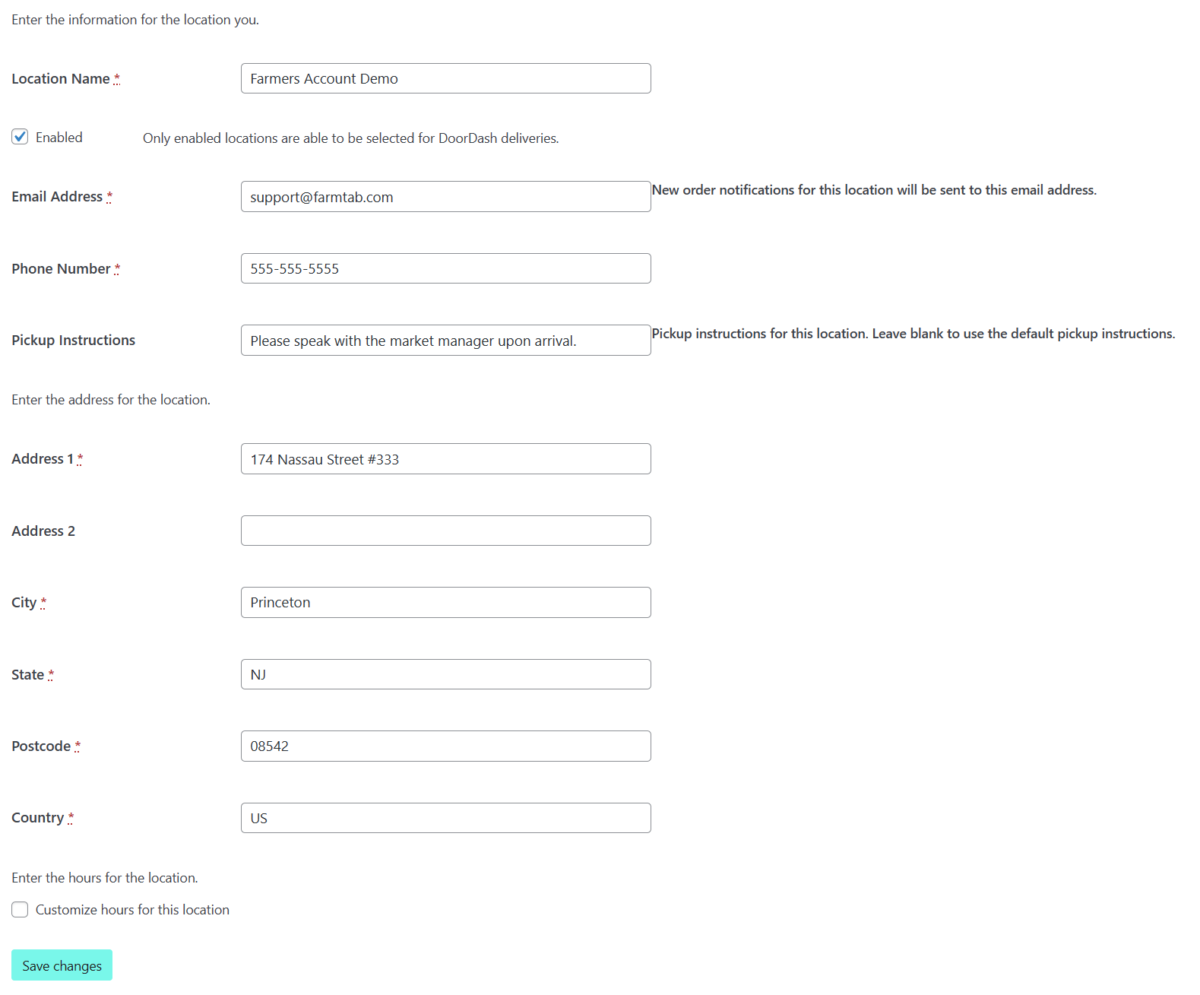This screenshot has height=995, width=1200.
Task: Click into the Phone Number field
Action: 445,269
